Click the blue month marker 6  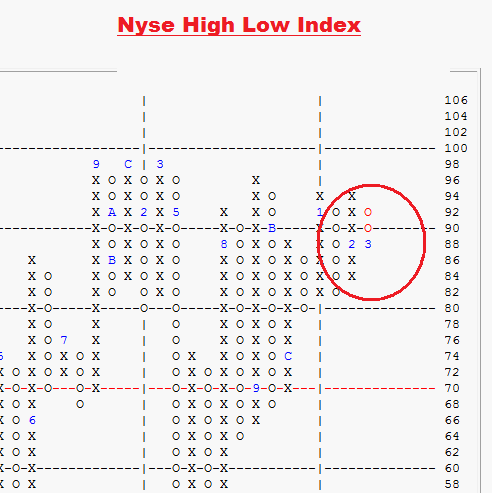[32, 420]
